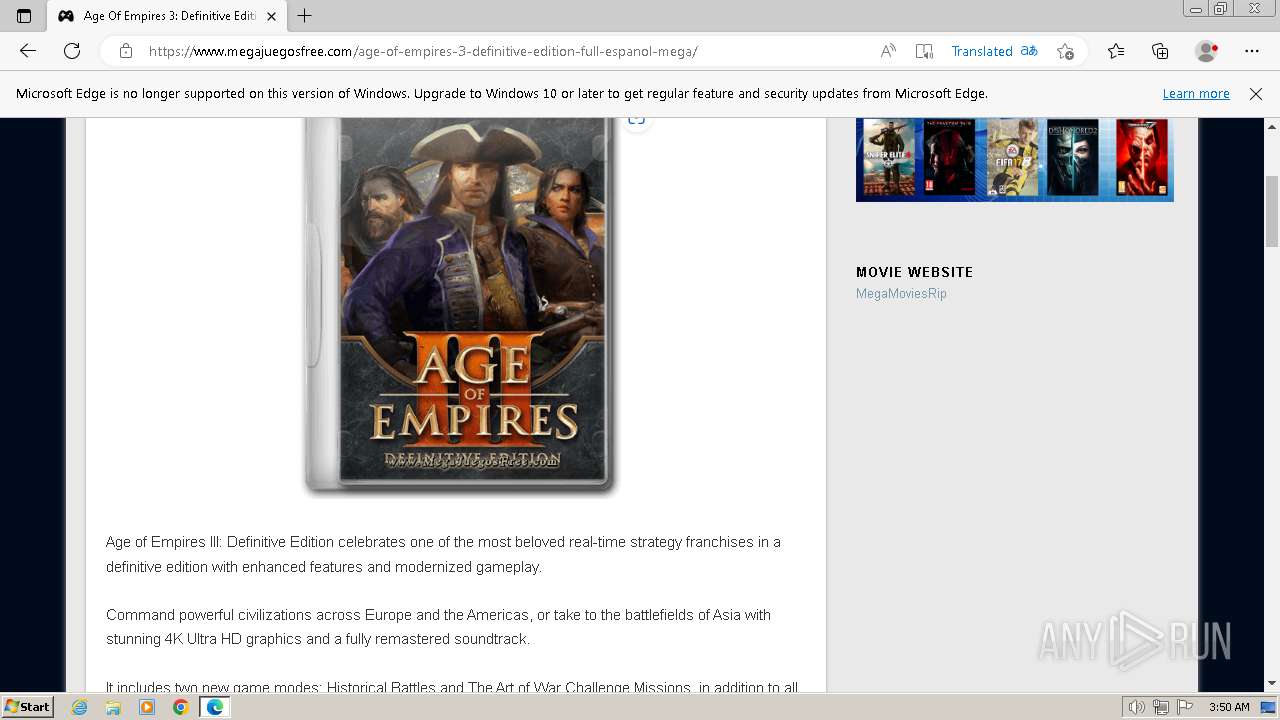Open the Sniper Elite game cover
This screenshot has width=1280, height=720.
click(x=889, y=157)
